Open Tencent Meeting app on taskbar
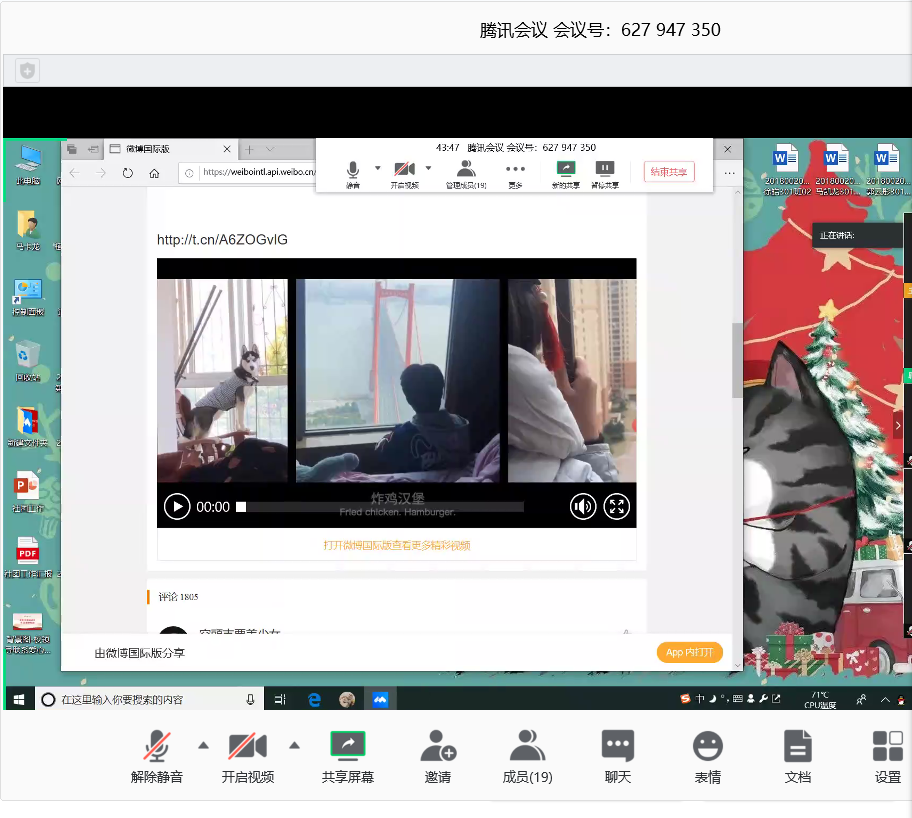The height and width of the screenshot is (818, 912). [380, 699]
